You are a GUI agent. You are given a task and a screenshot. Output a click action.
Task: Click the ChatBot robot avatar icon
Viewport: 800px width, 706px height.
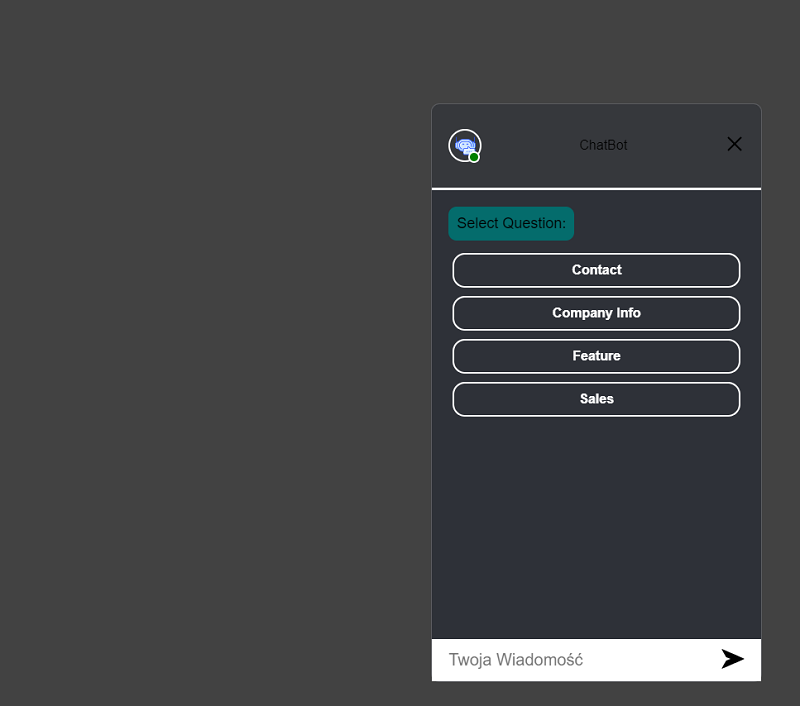click(x=465, y=145)
